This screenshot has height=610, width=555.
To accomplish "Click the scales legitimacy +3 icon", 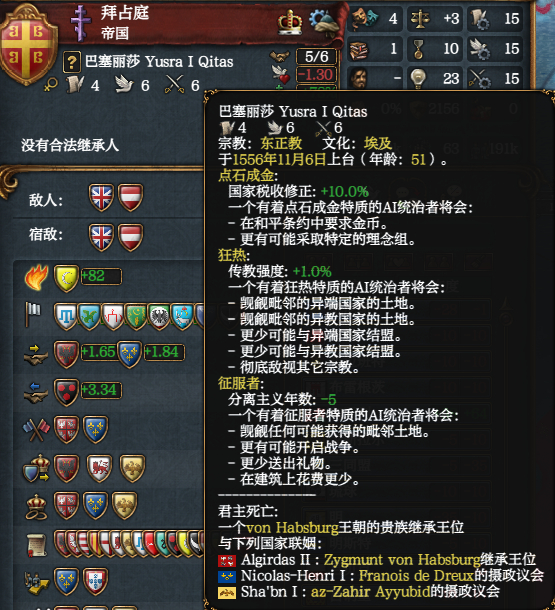I will click(x=421, y=19).
